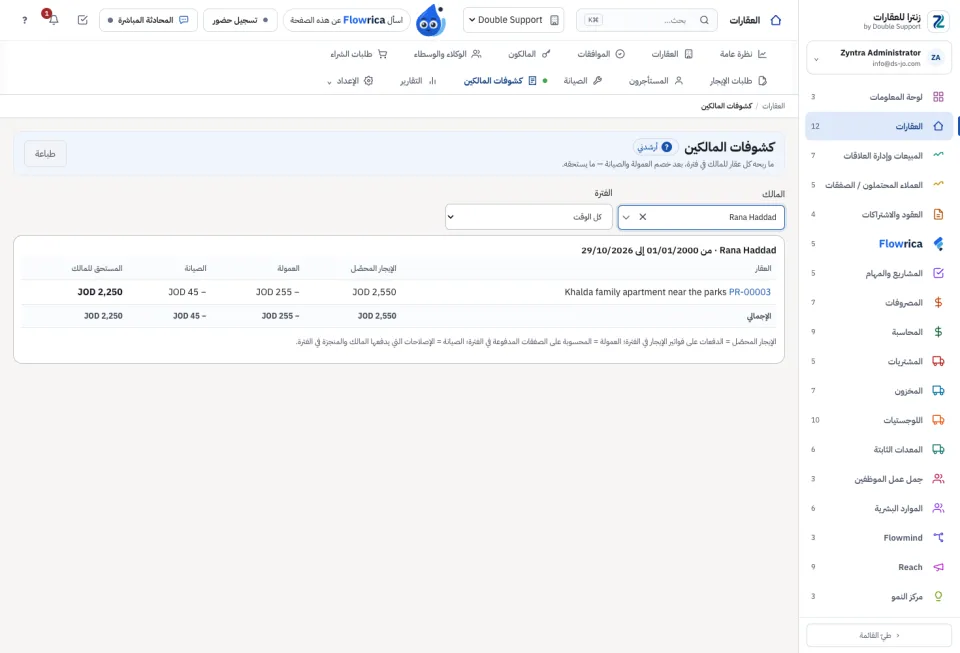Click the الإجمالي total row label
The image size is (960, 653).
click(x=759, y=316)
